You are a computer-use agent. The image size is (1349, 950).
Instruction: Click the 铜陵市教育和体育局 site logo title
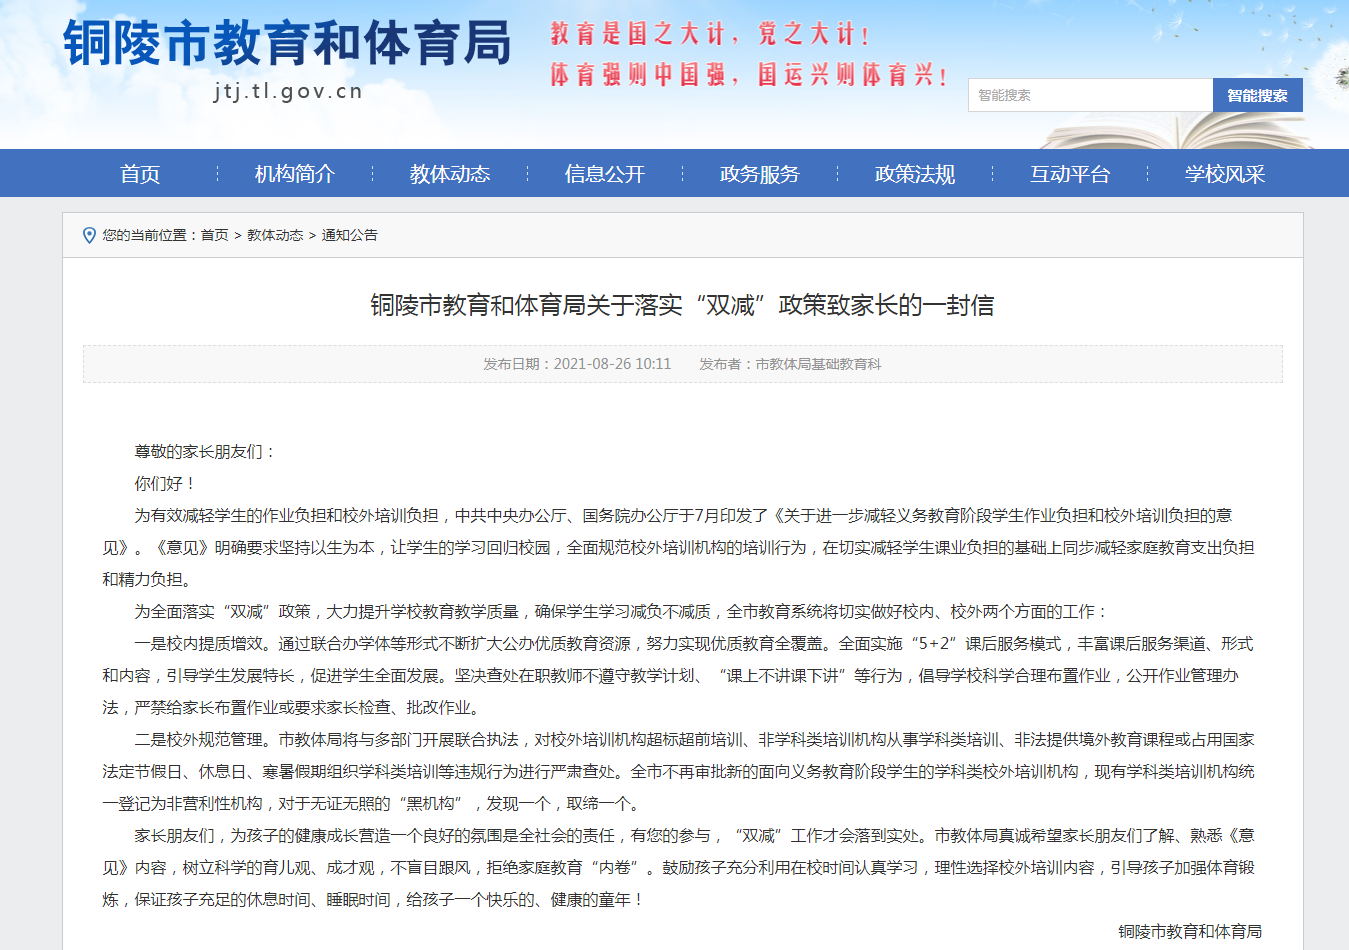287,43
